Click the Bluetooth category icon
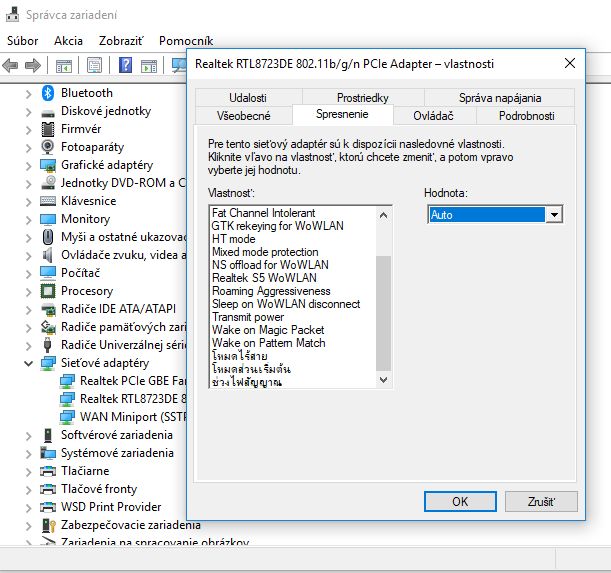The height and width of the screenshot is (573, 611). (x=48, y=93)
